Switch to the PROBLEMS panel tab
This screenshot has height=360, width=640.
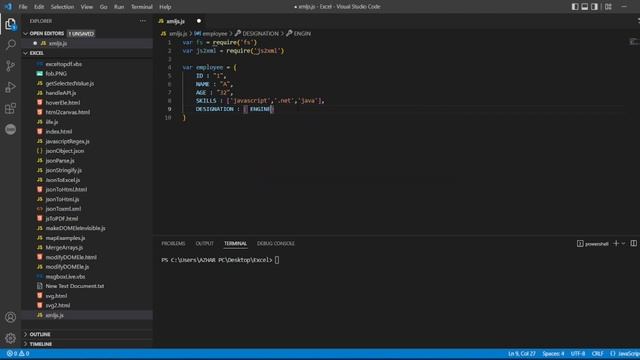(173, 244)
